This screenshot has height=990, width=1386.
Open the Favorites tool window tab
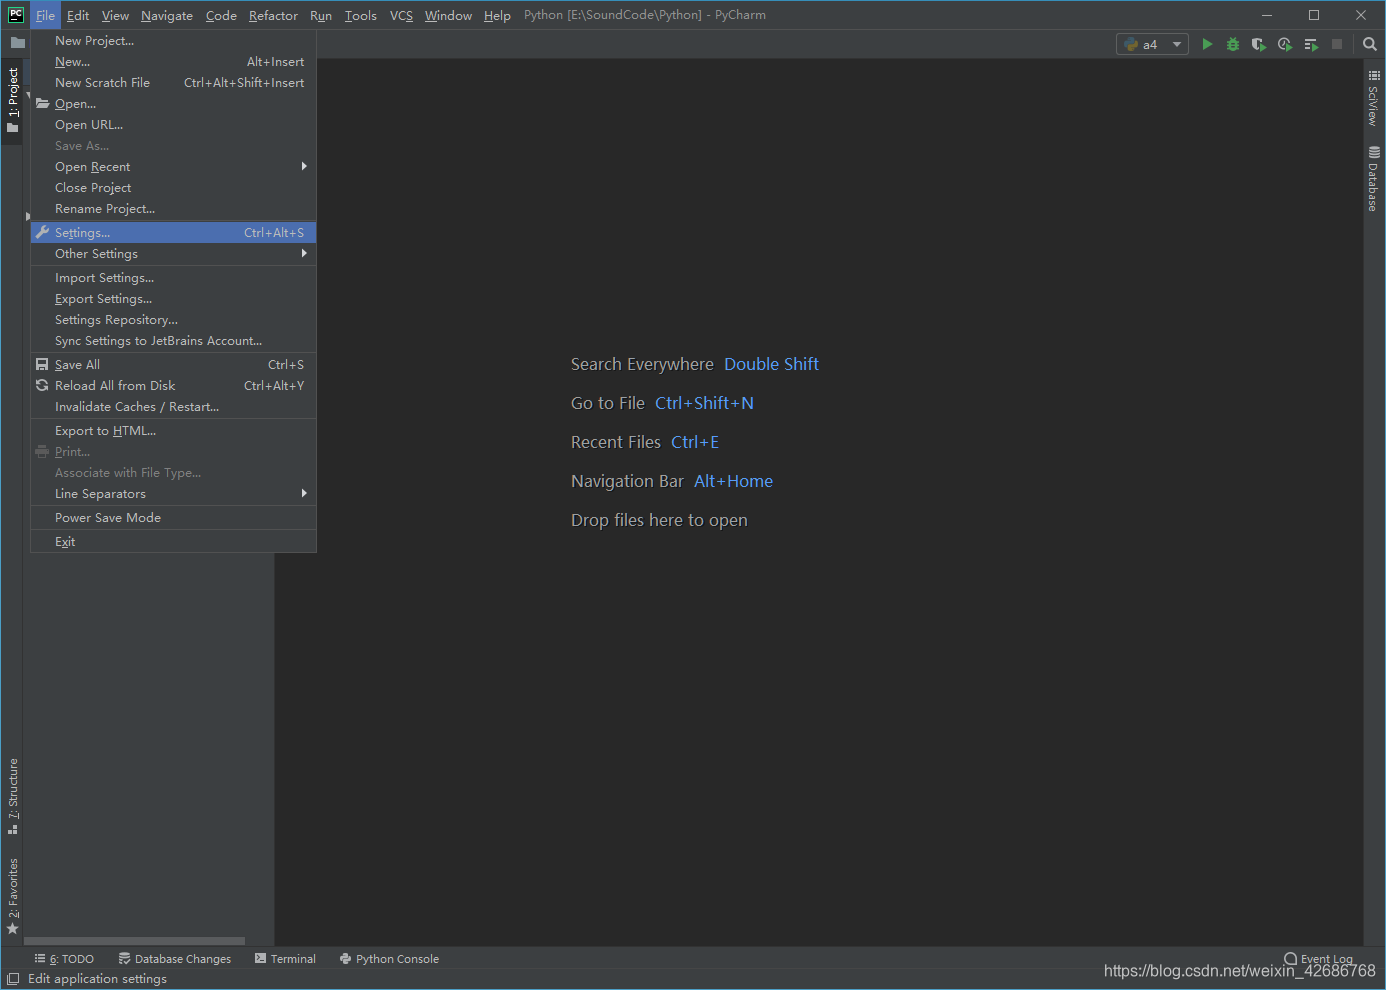[x=12, y=896]
